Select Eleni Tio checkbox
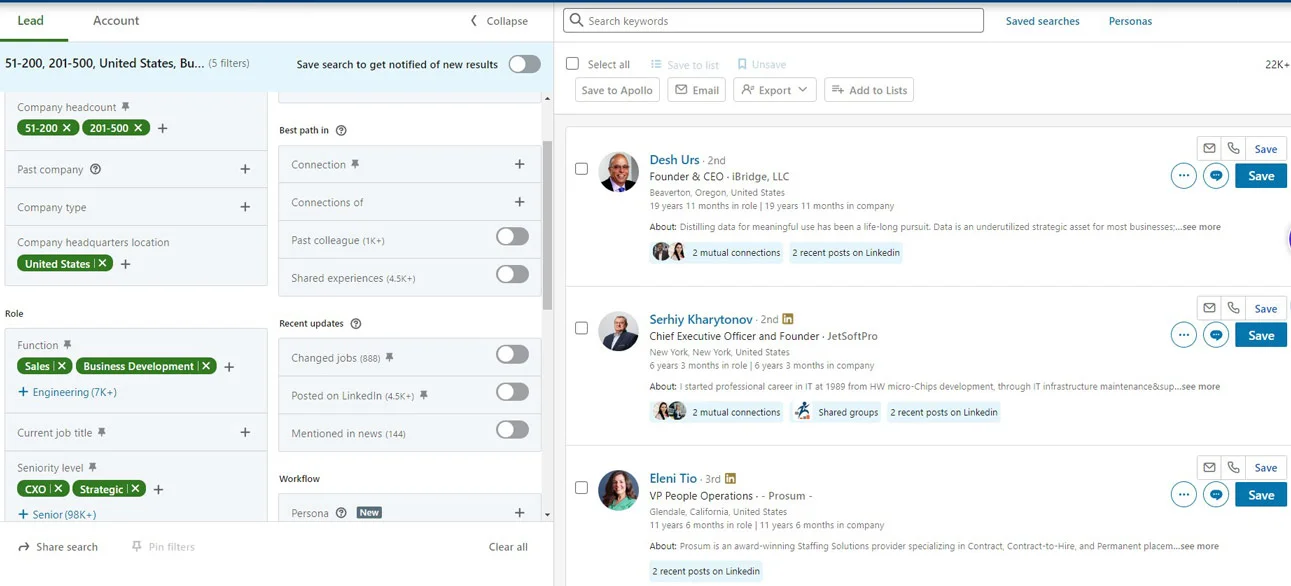The width and height of the screenshot is (1291, 586). [x=581, y=488]
